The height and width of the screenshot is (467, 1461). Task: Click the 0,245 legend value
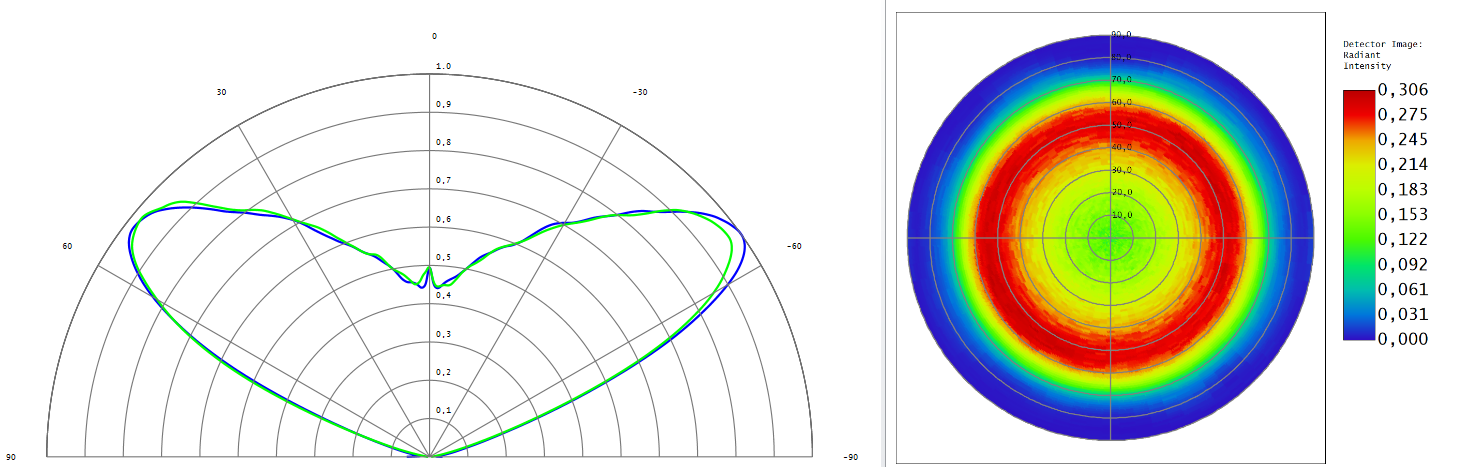(1403, 140)
